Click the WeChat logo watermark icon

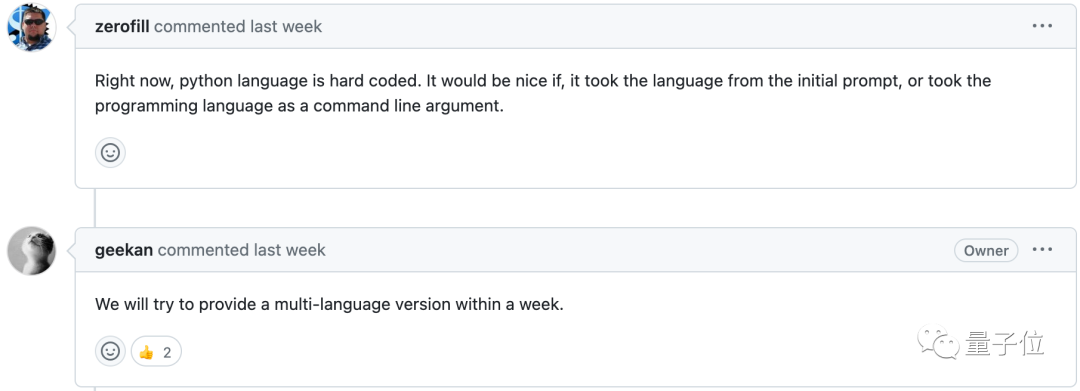pyautogui.click(x=937, y=343)
